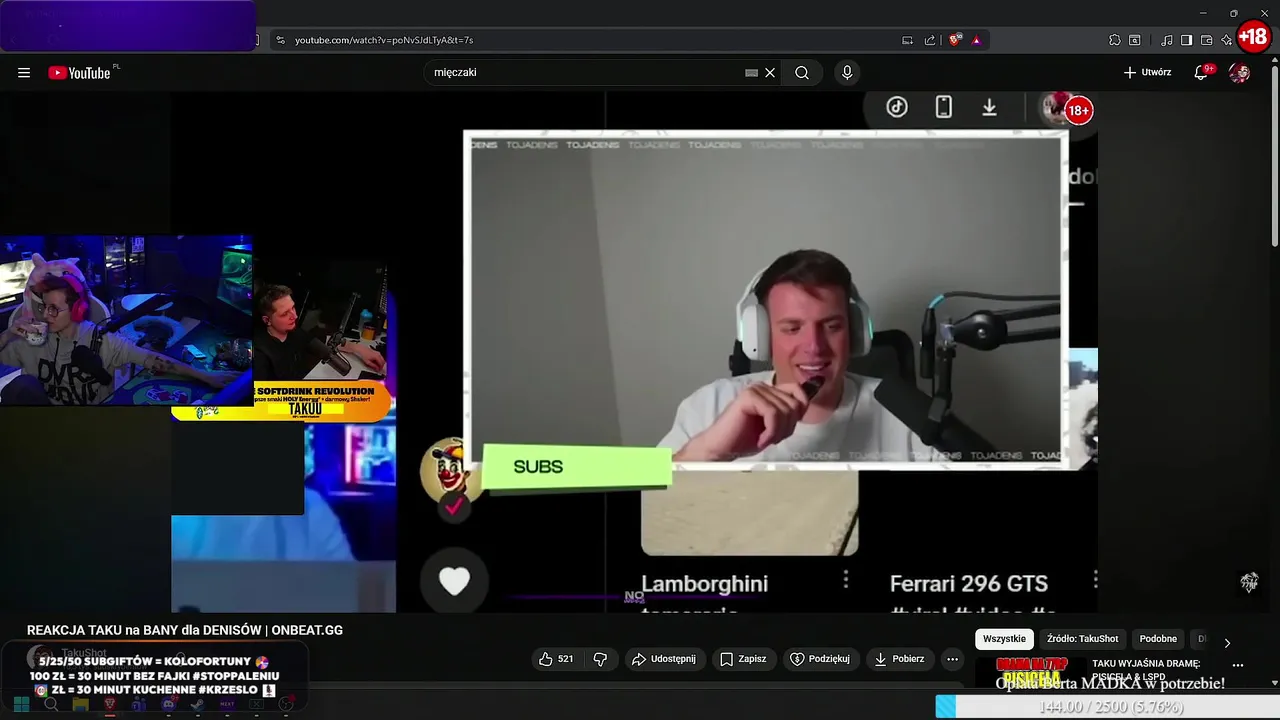Click the green SUBS label

click(x=576, y=467)
